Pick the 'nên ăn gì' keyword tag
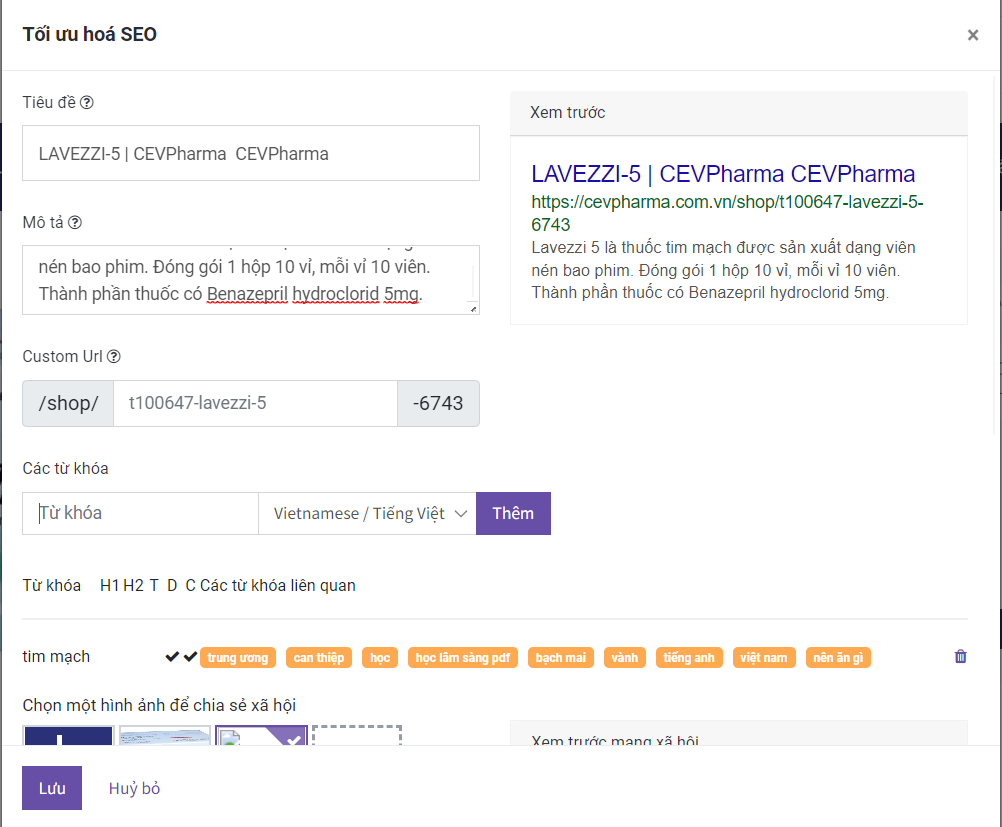1002x827 pixels. tap(838, 658)
